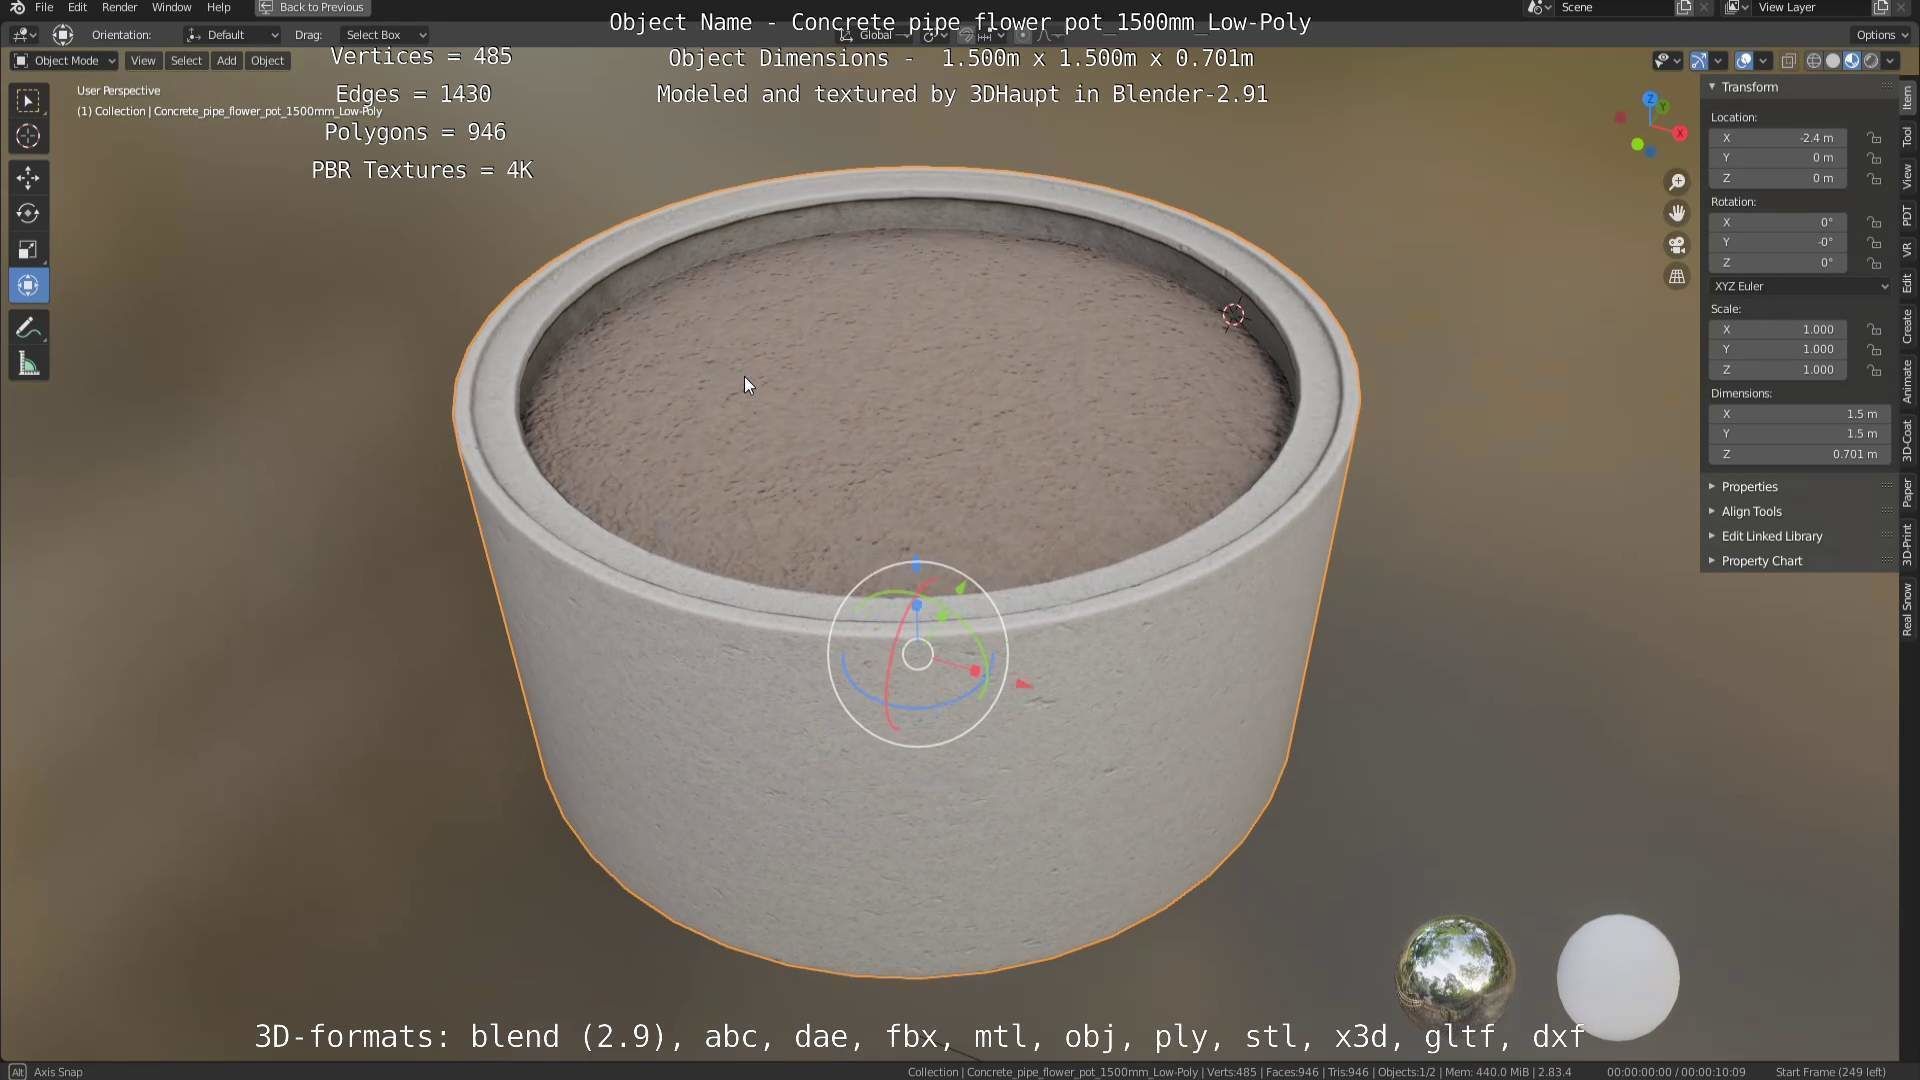Expand the Properties panel
The width and height of the screenshot is (1920, 1080).
click(x=1748, y=487)
